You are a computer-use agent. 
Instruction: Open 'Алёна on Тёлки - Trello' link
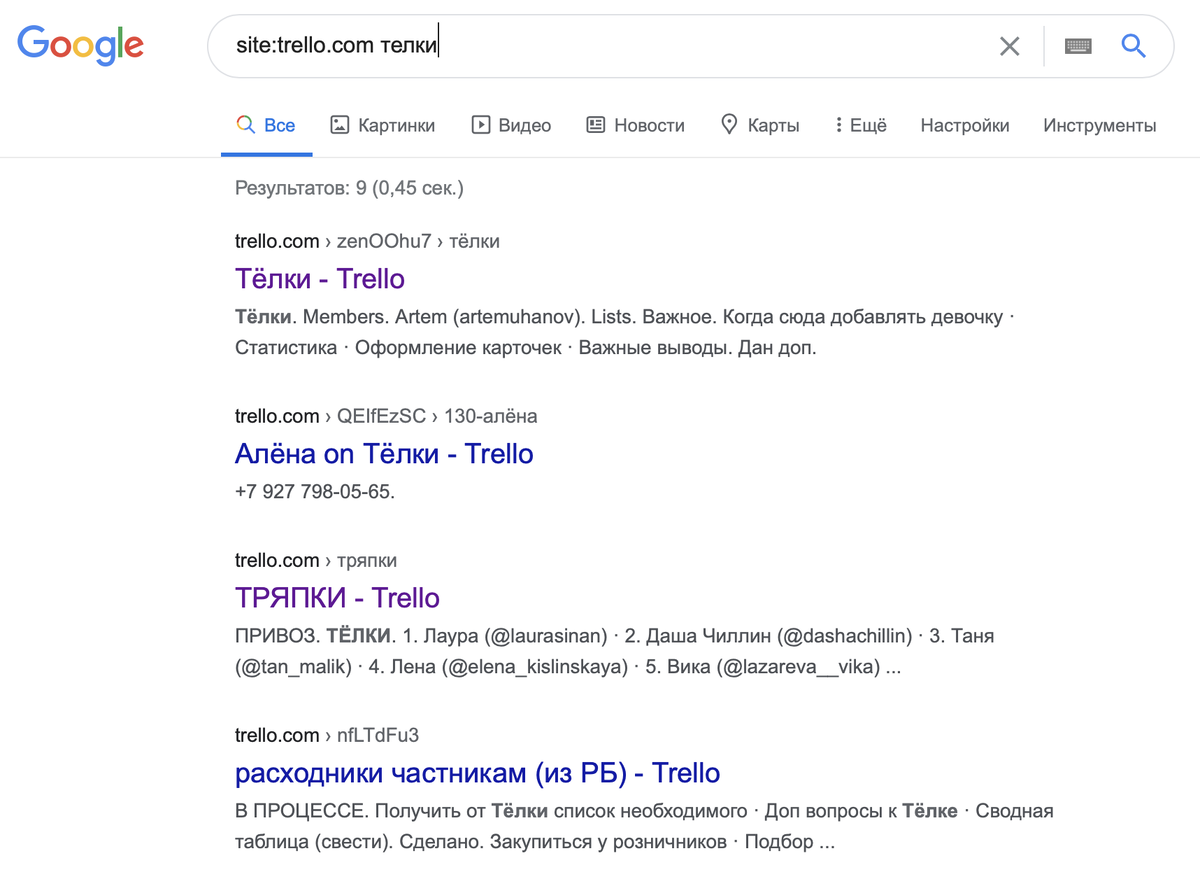[x=384, y=454]
